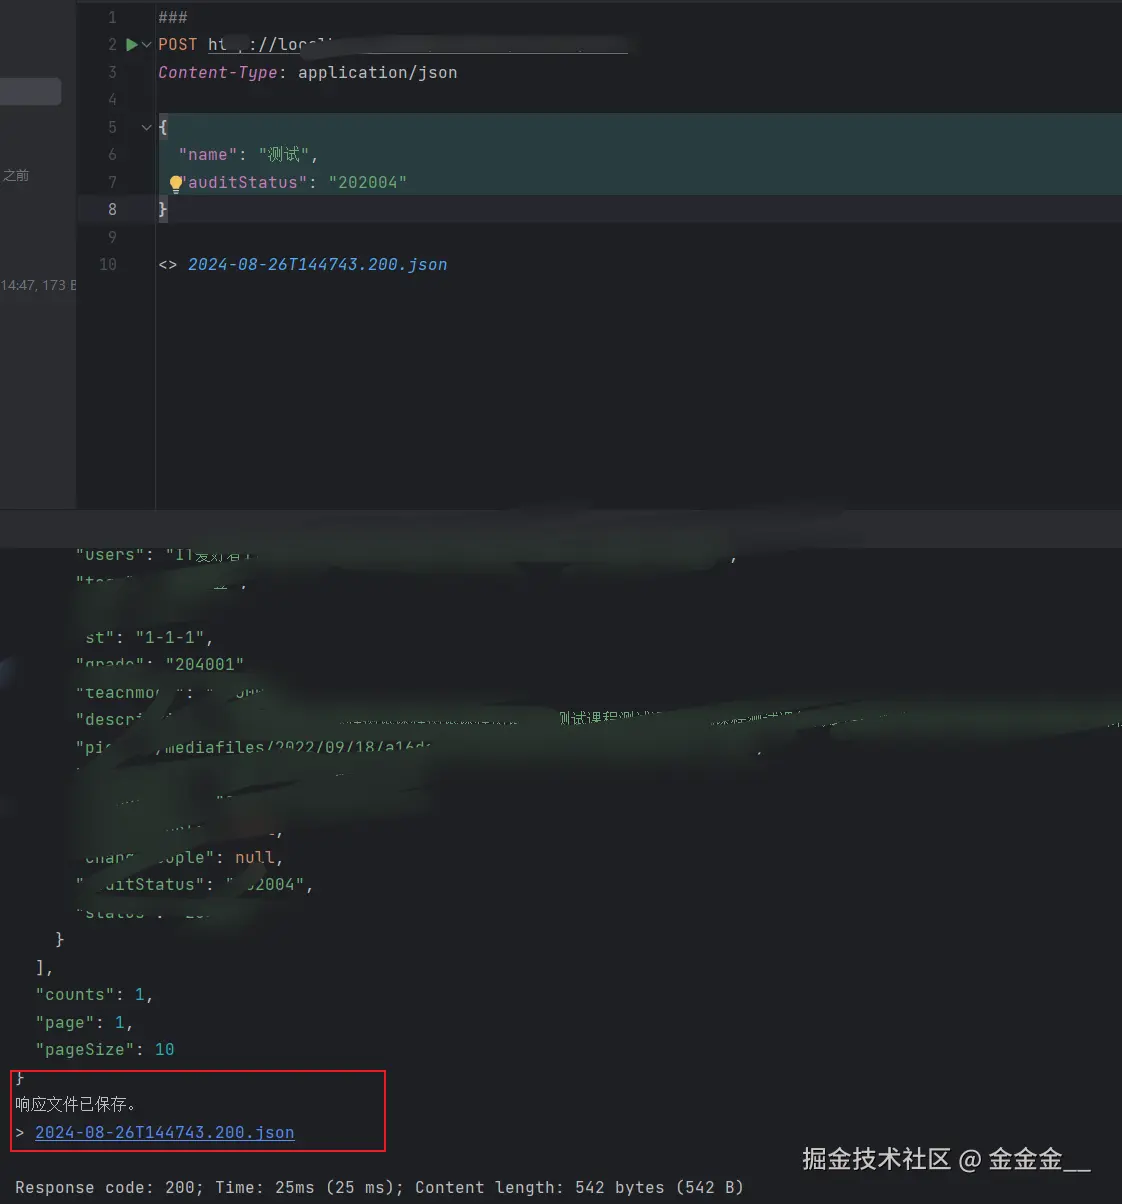Click the yellow lightbulb quick-fix icon
The width and height of the screenshot is (1122, 1204).
176,183
